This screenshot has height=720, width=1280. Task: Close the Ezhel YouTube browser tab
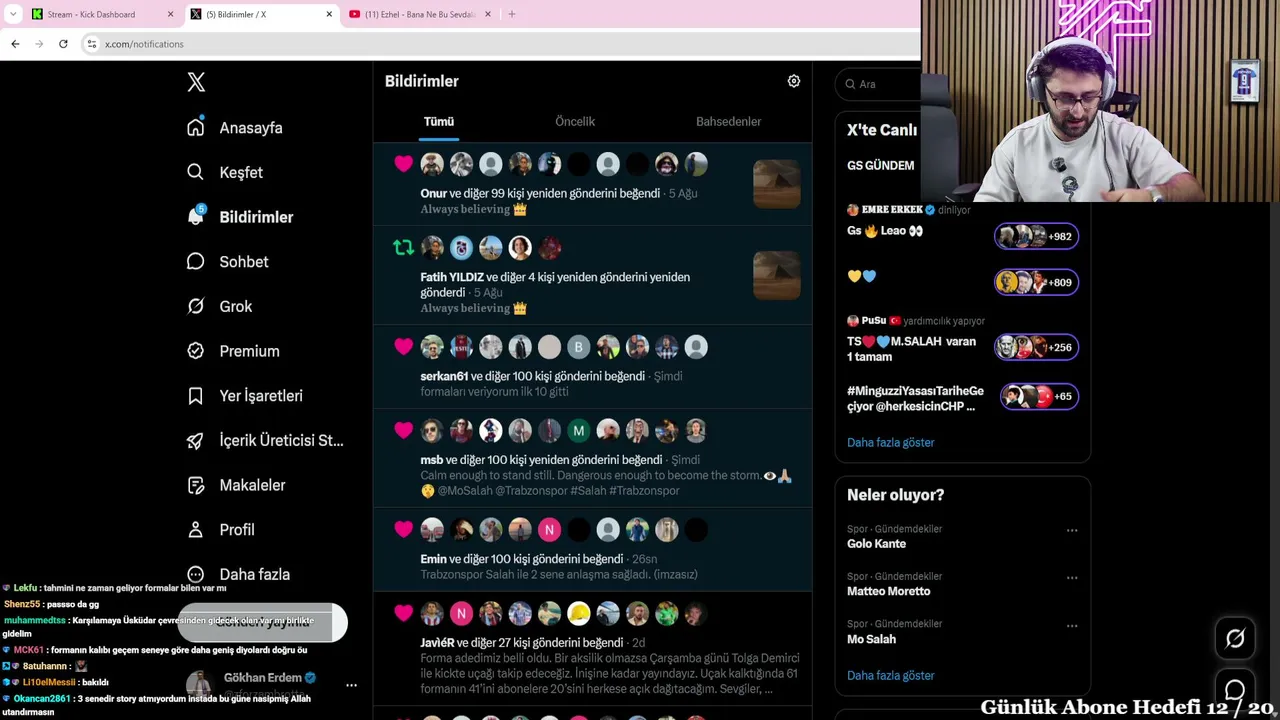click(x=488, y=14)
